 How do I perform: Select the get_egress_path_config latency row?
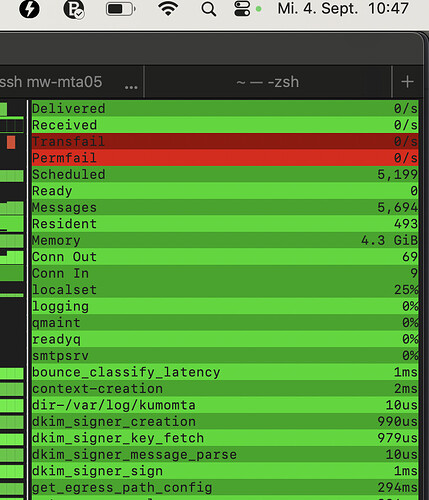225,488
